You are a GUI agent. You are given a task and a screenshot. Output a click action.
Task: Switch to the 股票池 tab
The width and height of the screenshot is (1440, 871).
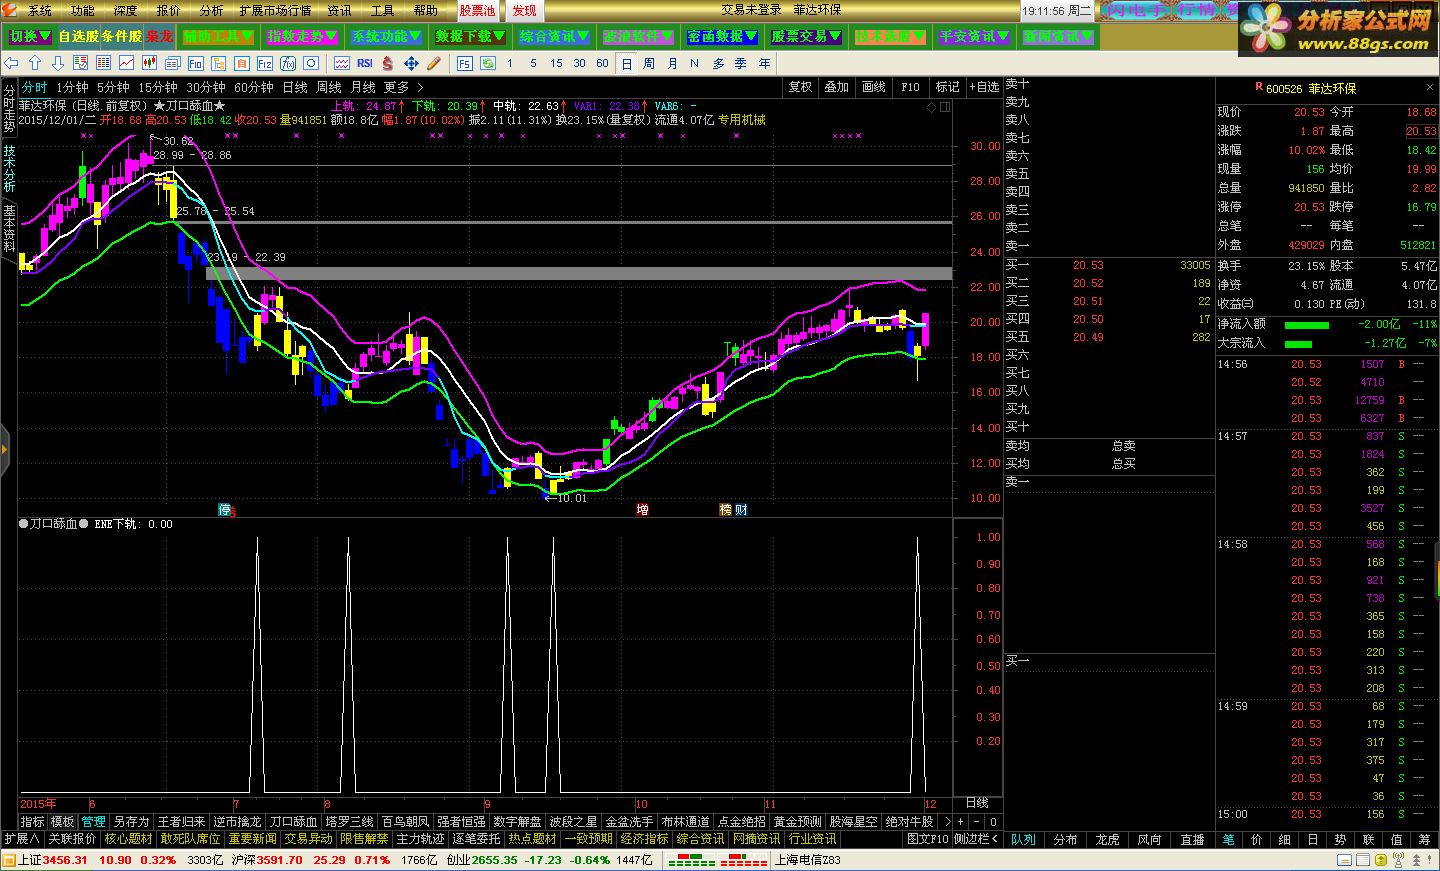pyautogui.click(x=477, y=10)
